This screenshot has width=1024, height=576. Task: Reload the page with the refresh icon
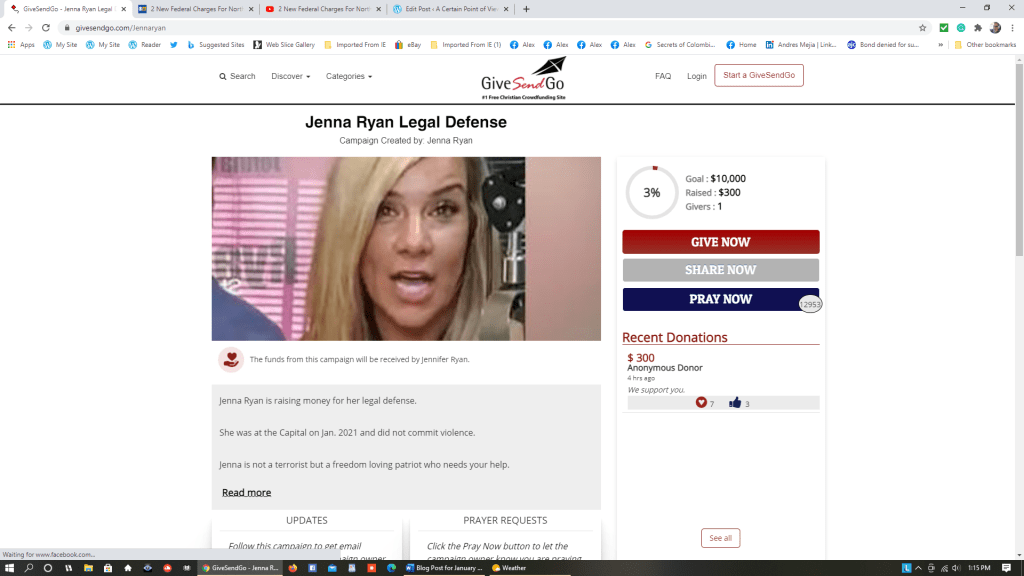[x=46, y=28]
